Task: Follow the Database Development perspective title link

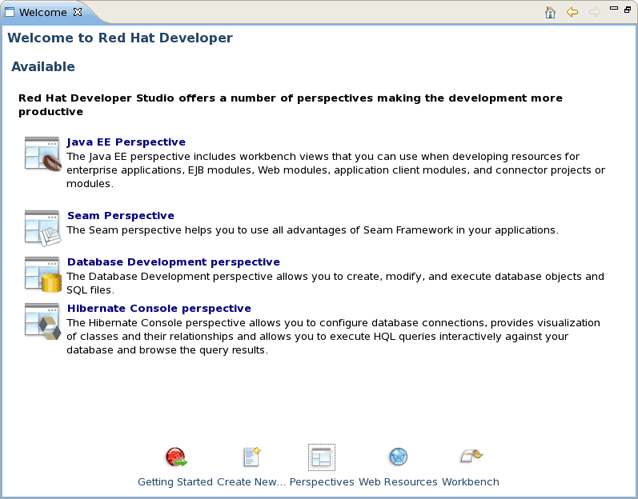Action: pyautogui.click(x=173, y=262)
